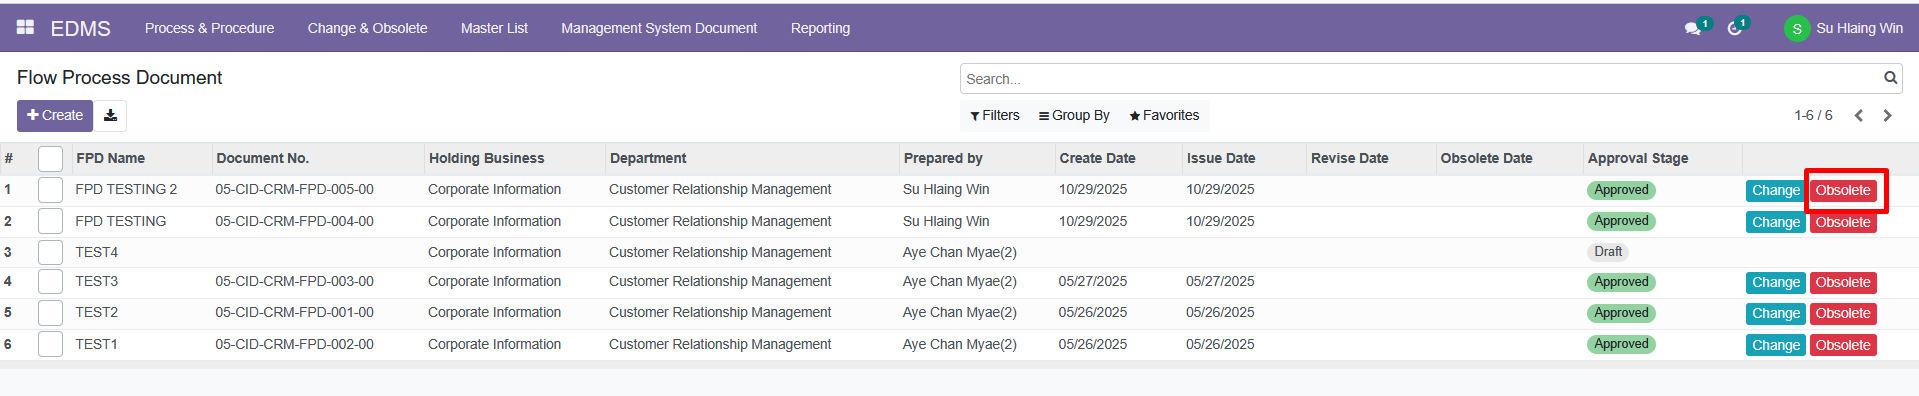The height and width of the screenshot is (396, 1919).
Task: Click the EDMS app title
Action: (80, 28)
